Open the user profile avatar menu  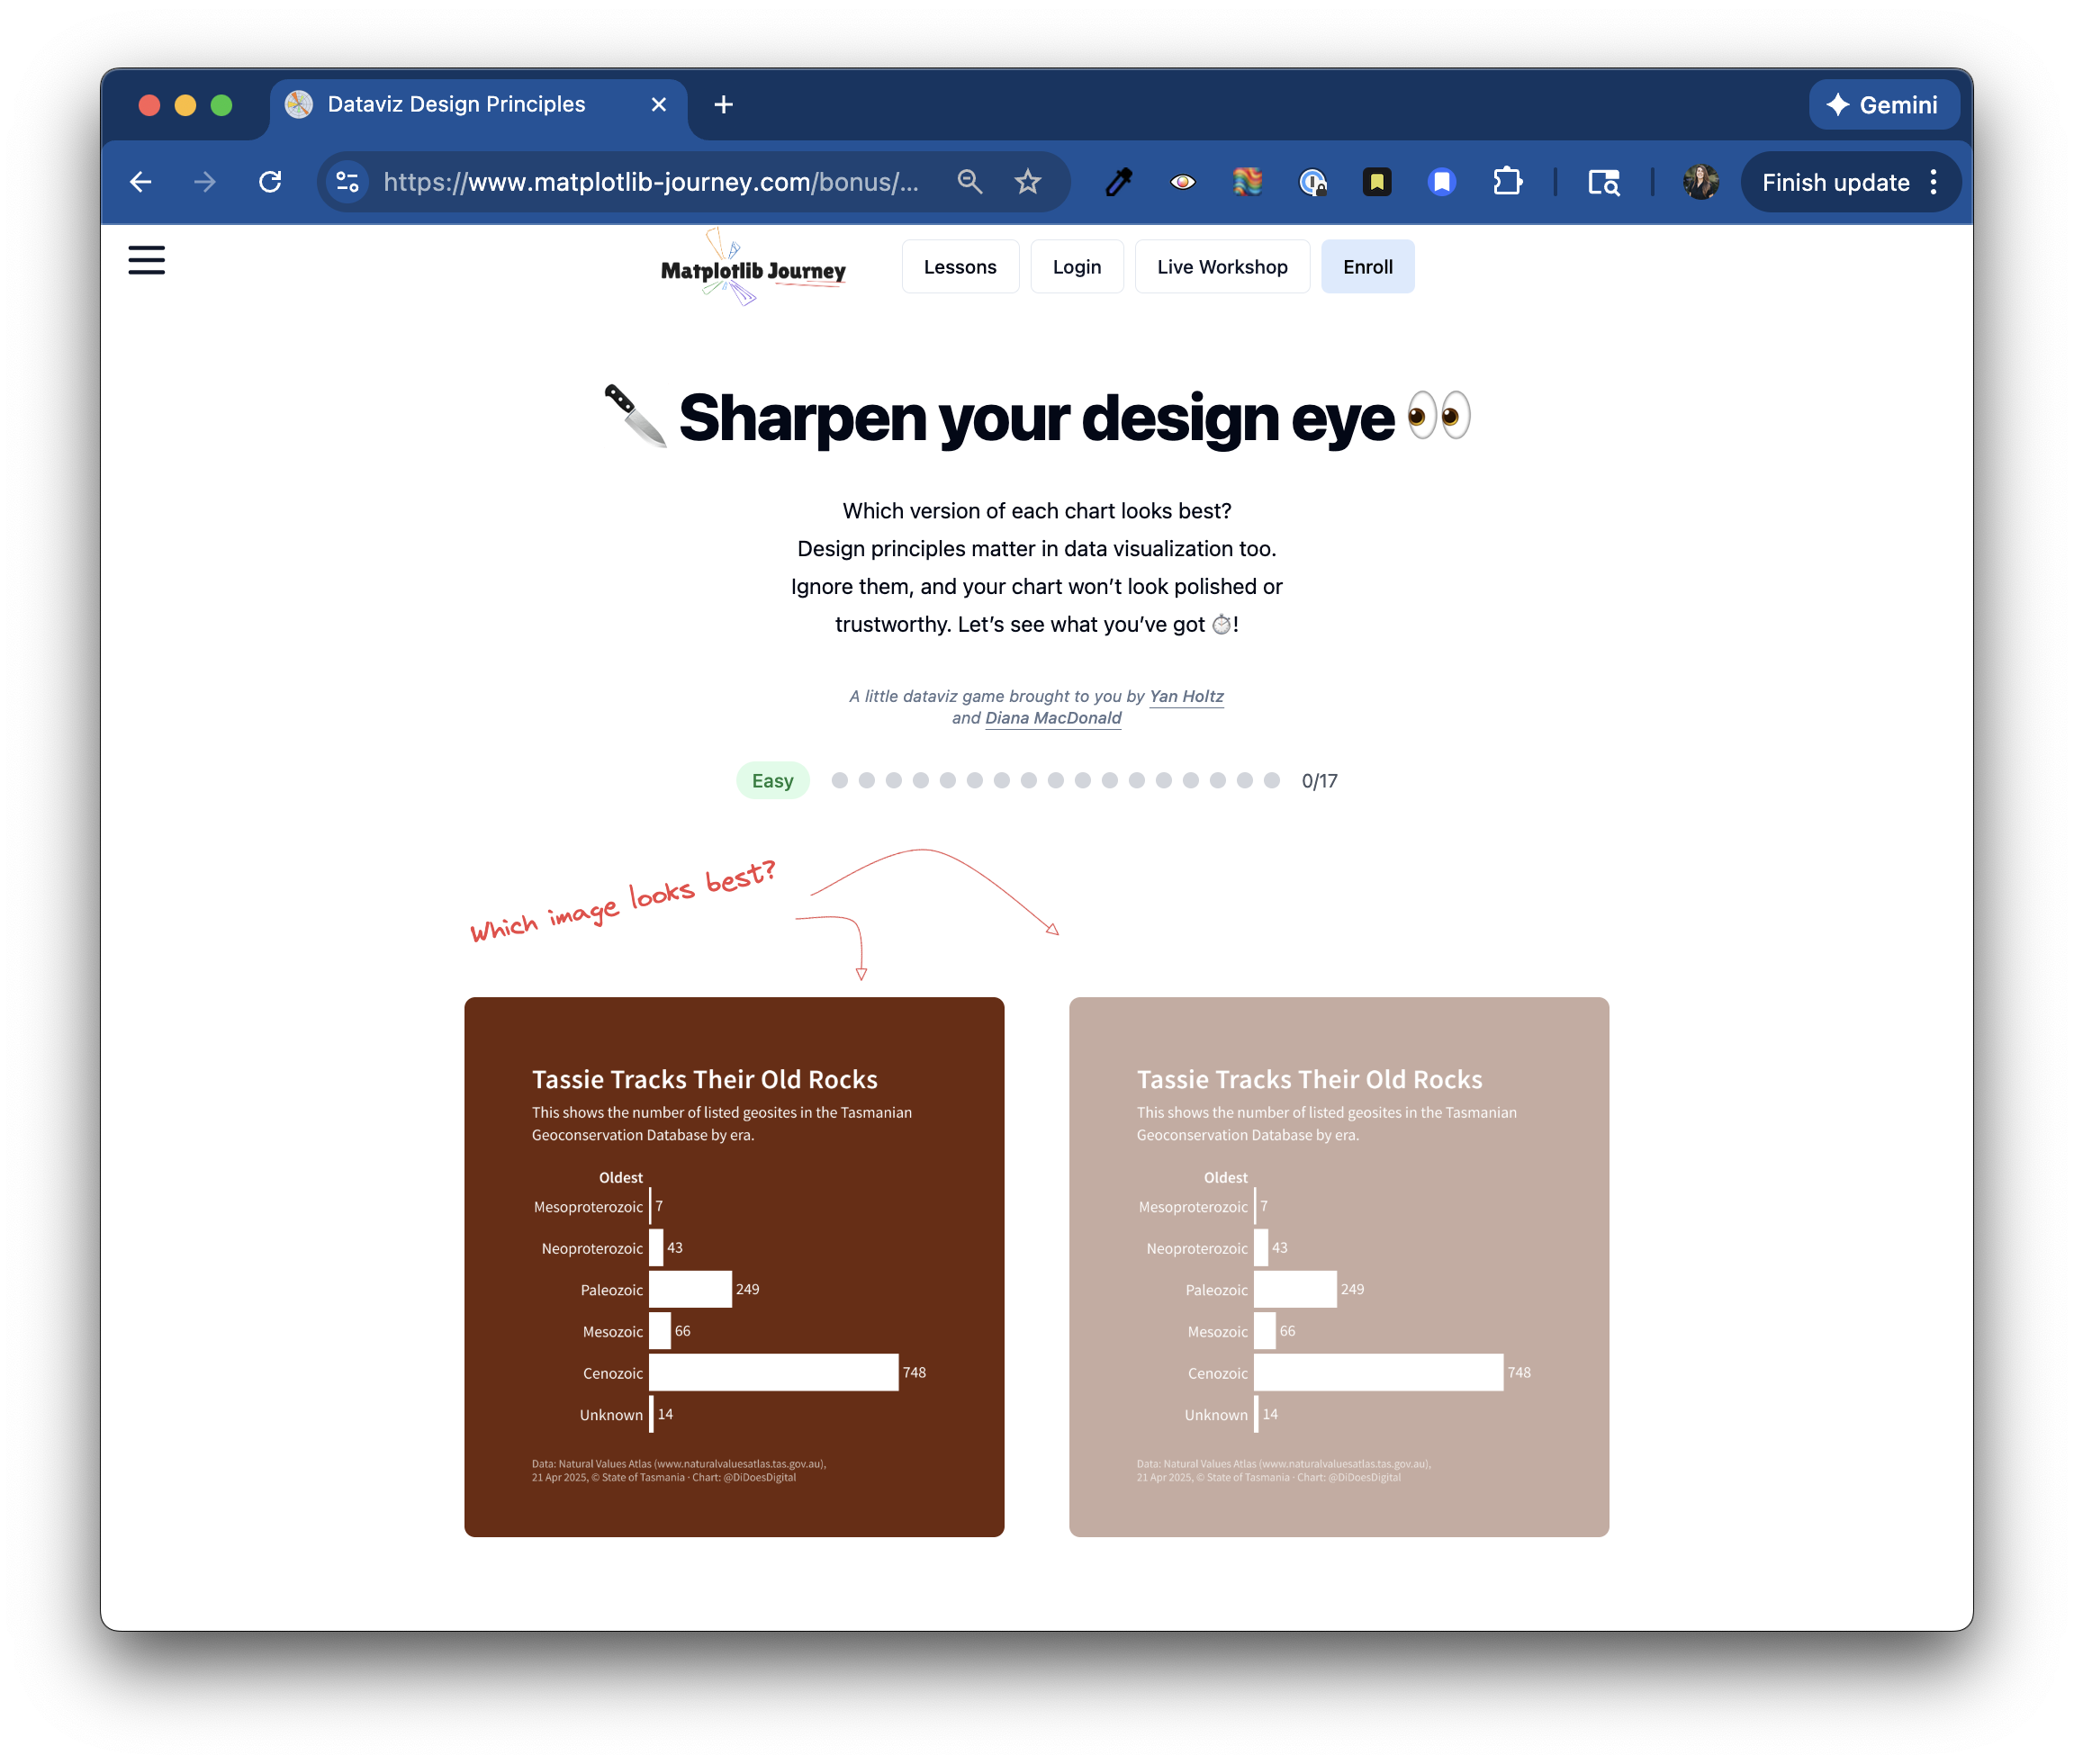click(1700, 182)
